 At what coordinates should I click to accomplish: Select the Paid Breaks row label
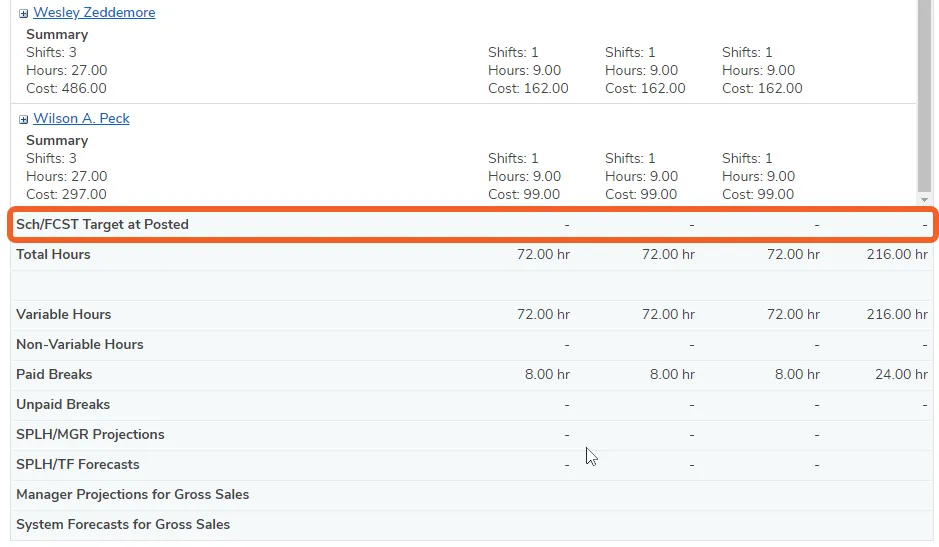tap(54, 374)
